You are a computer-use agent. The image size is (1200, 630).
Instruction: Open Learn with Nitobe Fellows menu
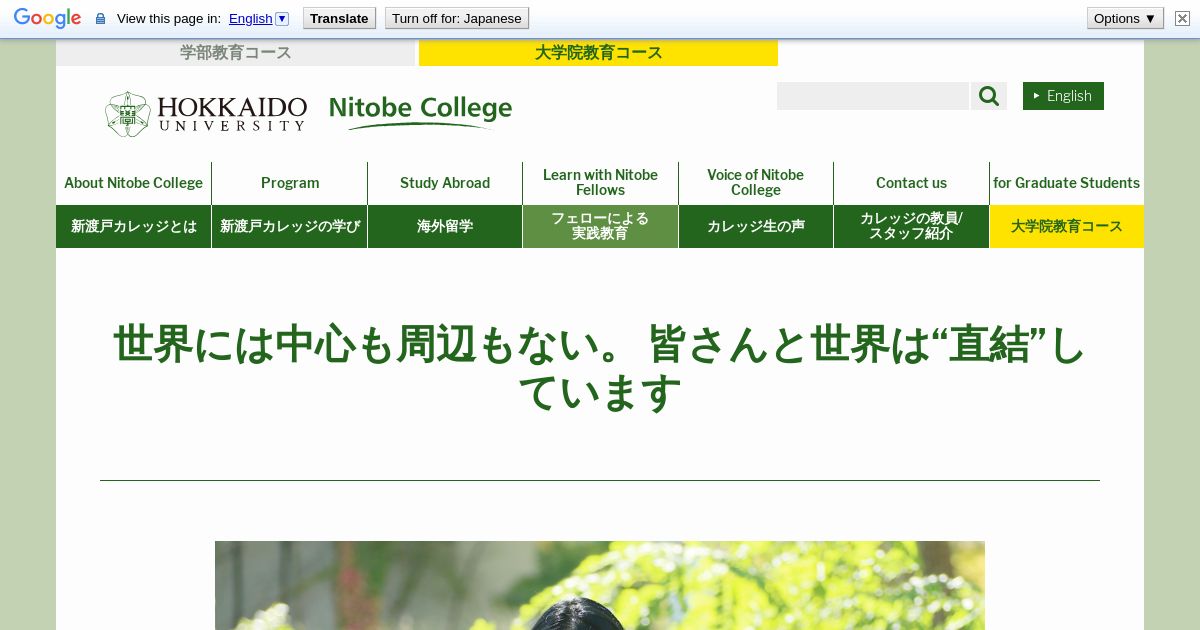[600, 183]
